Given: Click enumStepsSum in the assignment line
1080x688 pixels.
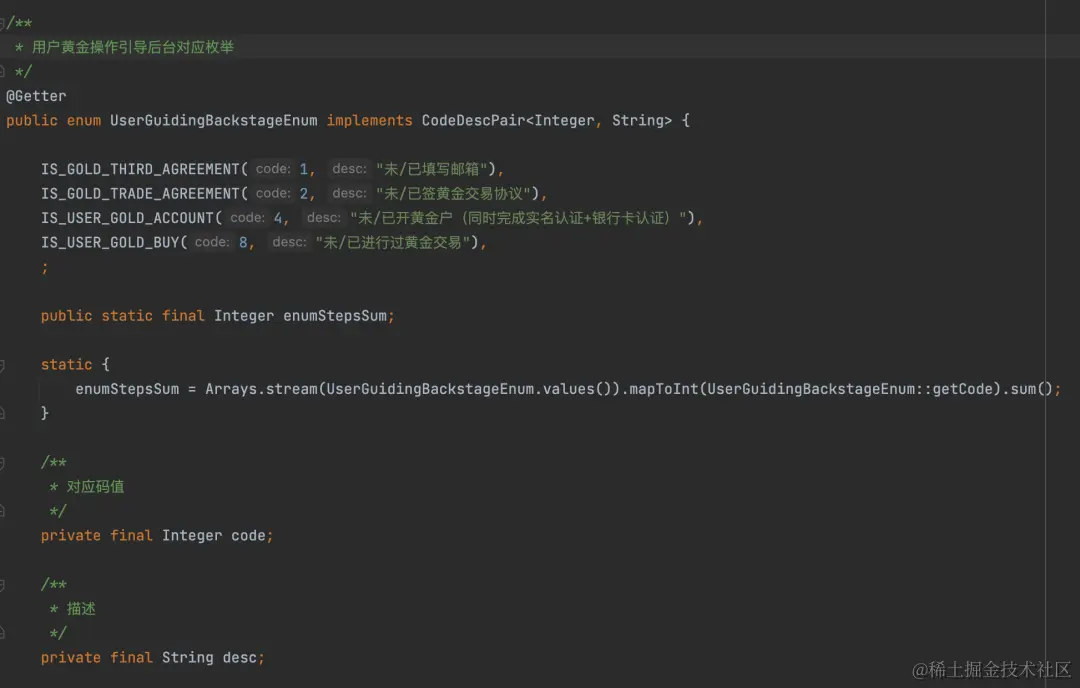Looking at the screenshot, I should point(127,389).
